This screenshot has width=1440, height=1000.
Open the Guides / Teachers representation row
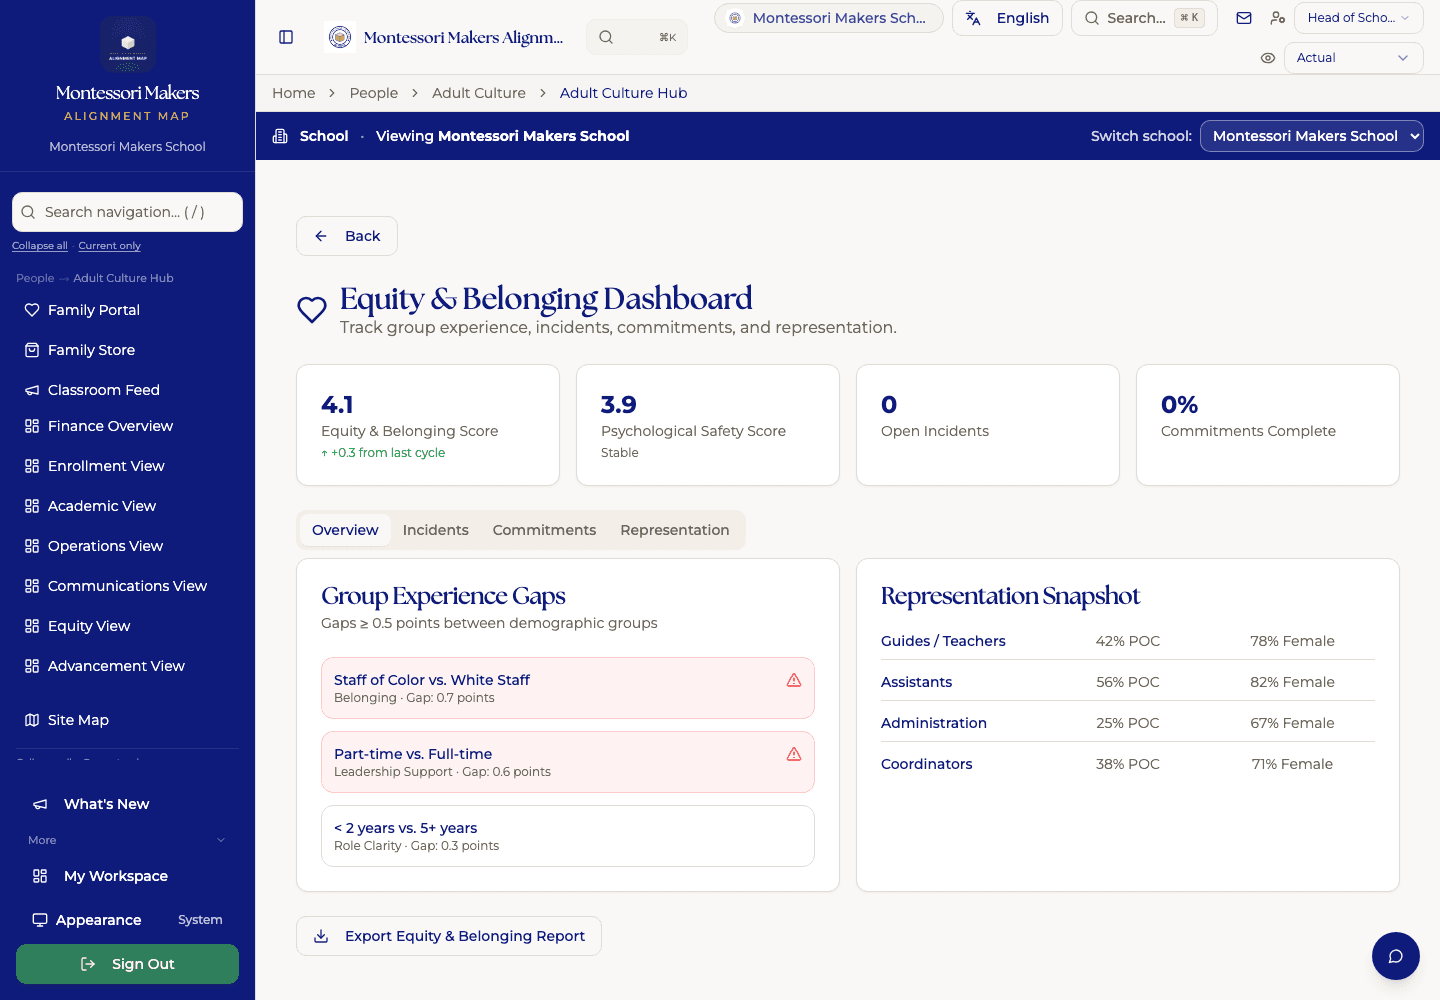1128,641
